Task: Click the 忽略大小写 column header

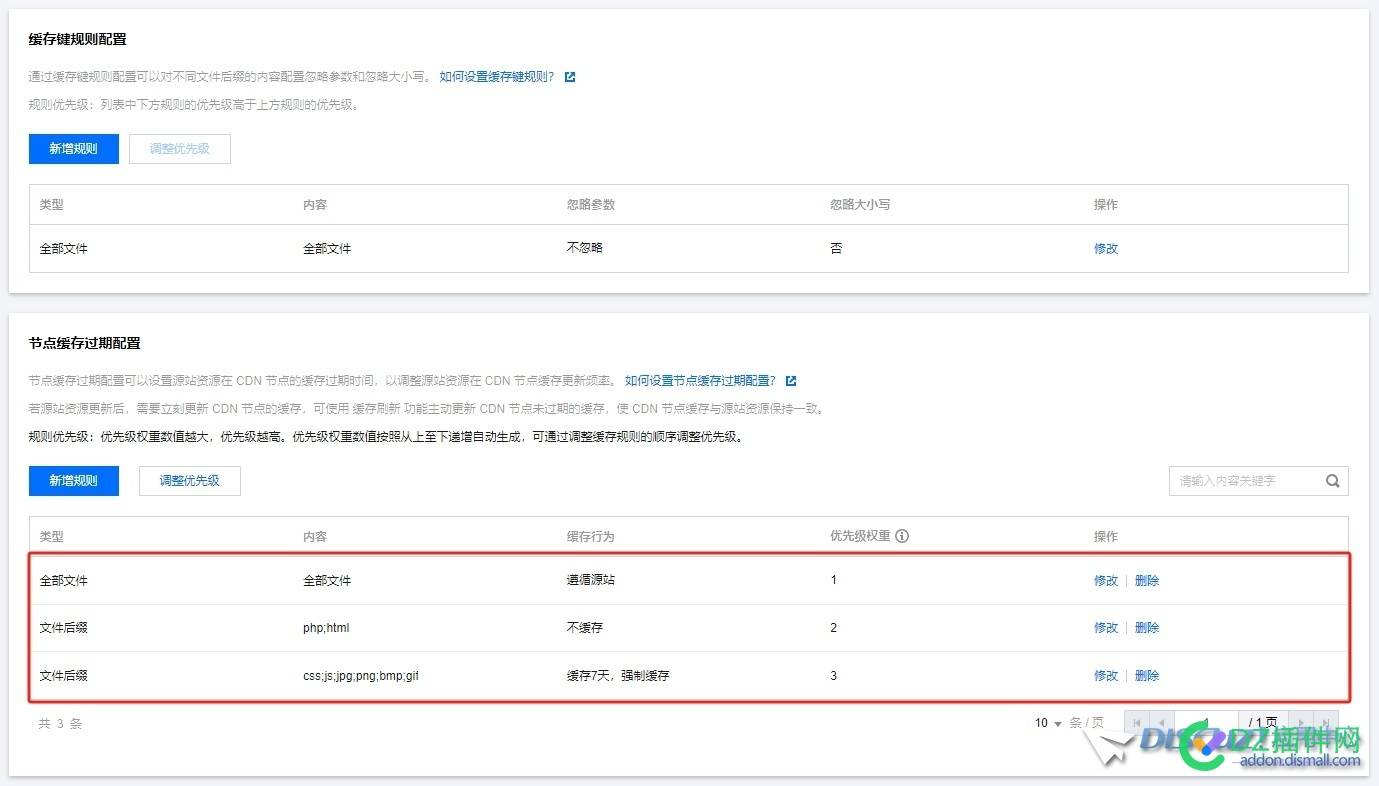Action: coord(860,204)
